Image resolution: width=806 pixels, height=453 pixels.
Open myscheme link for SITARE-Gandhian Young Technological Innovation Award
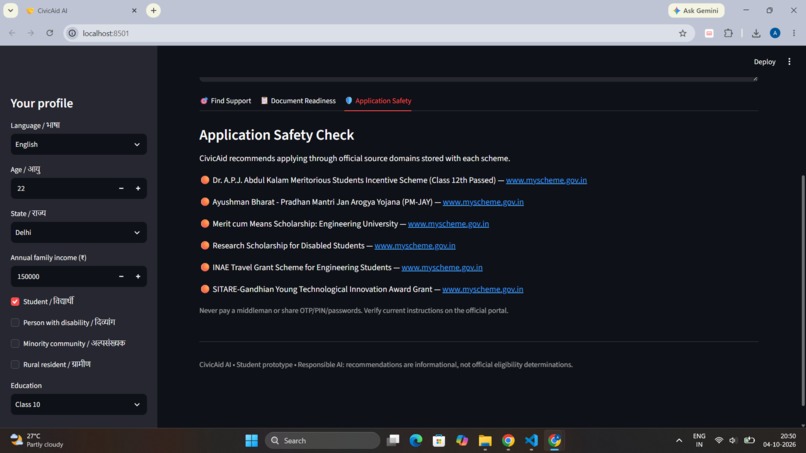click(483, 289)
